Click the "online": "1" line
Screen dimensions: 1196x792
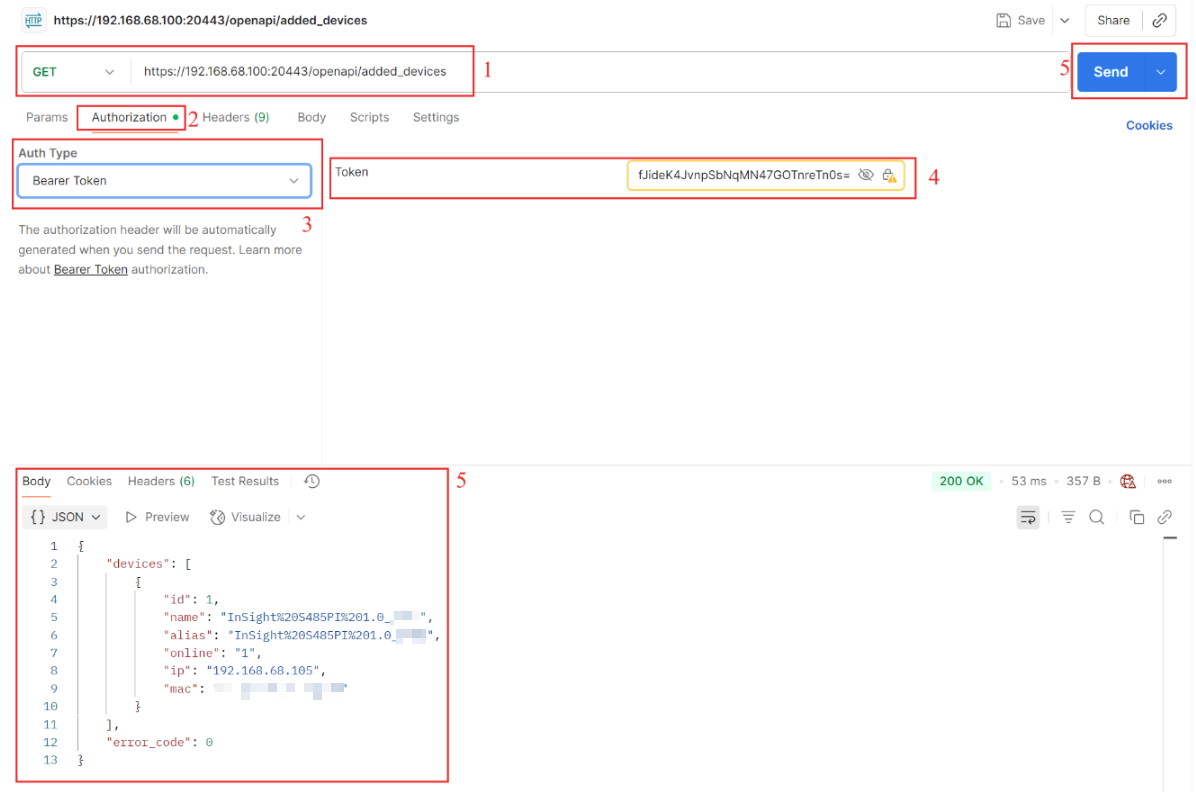pos(212,653)
